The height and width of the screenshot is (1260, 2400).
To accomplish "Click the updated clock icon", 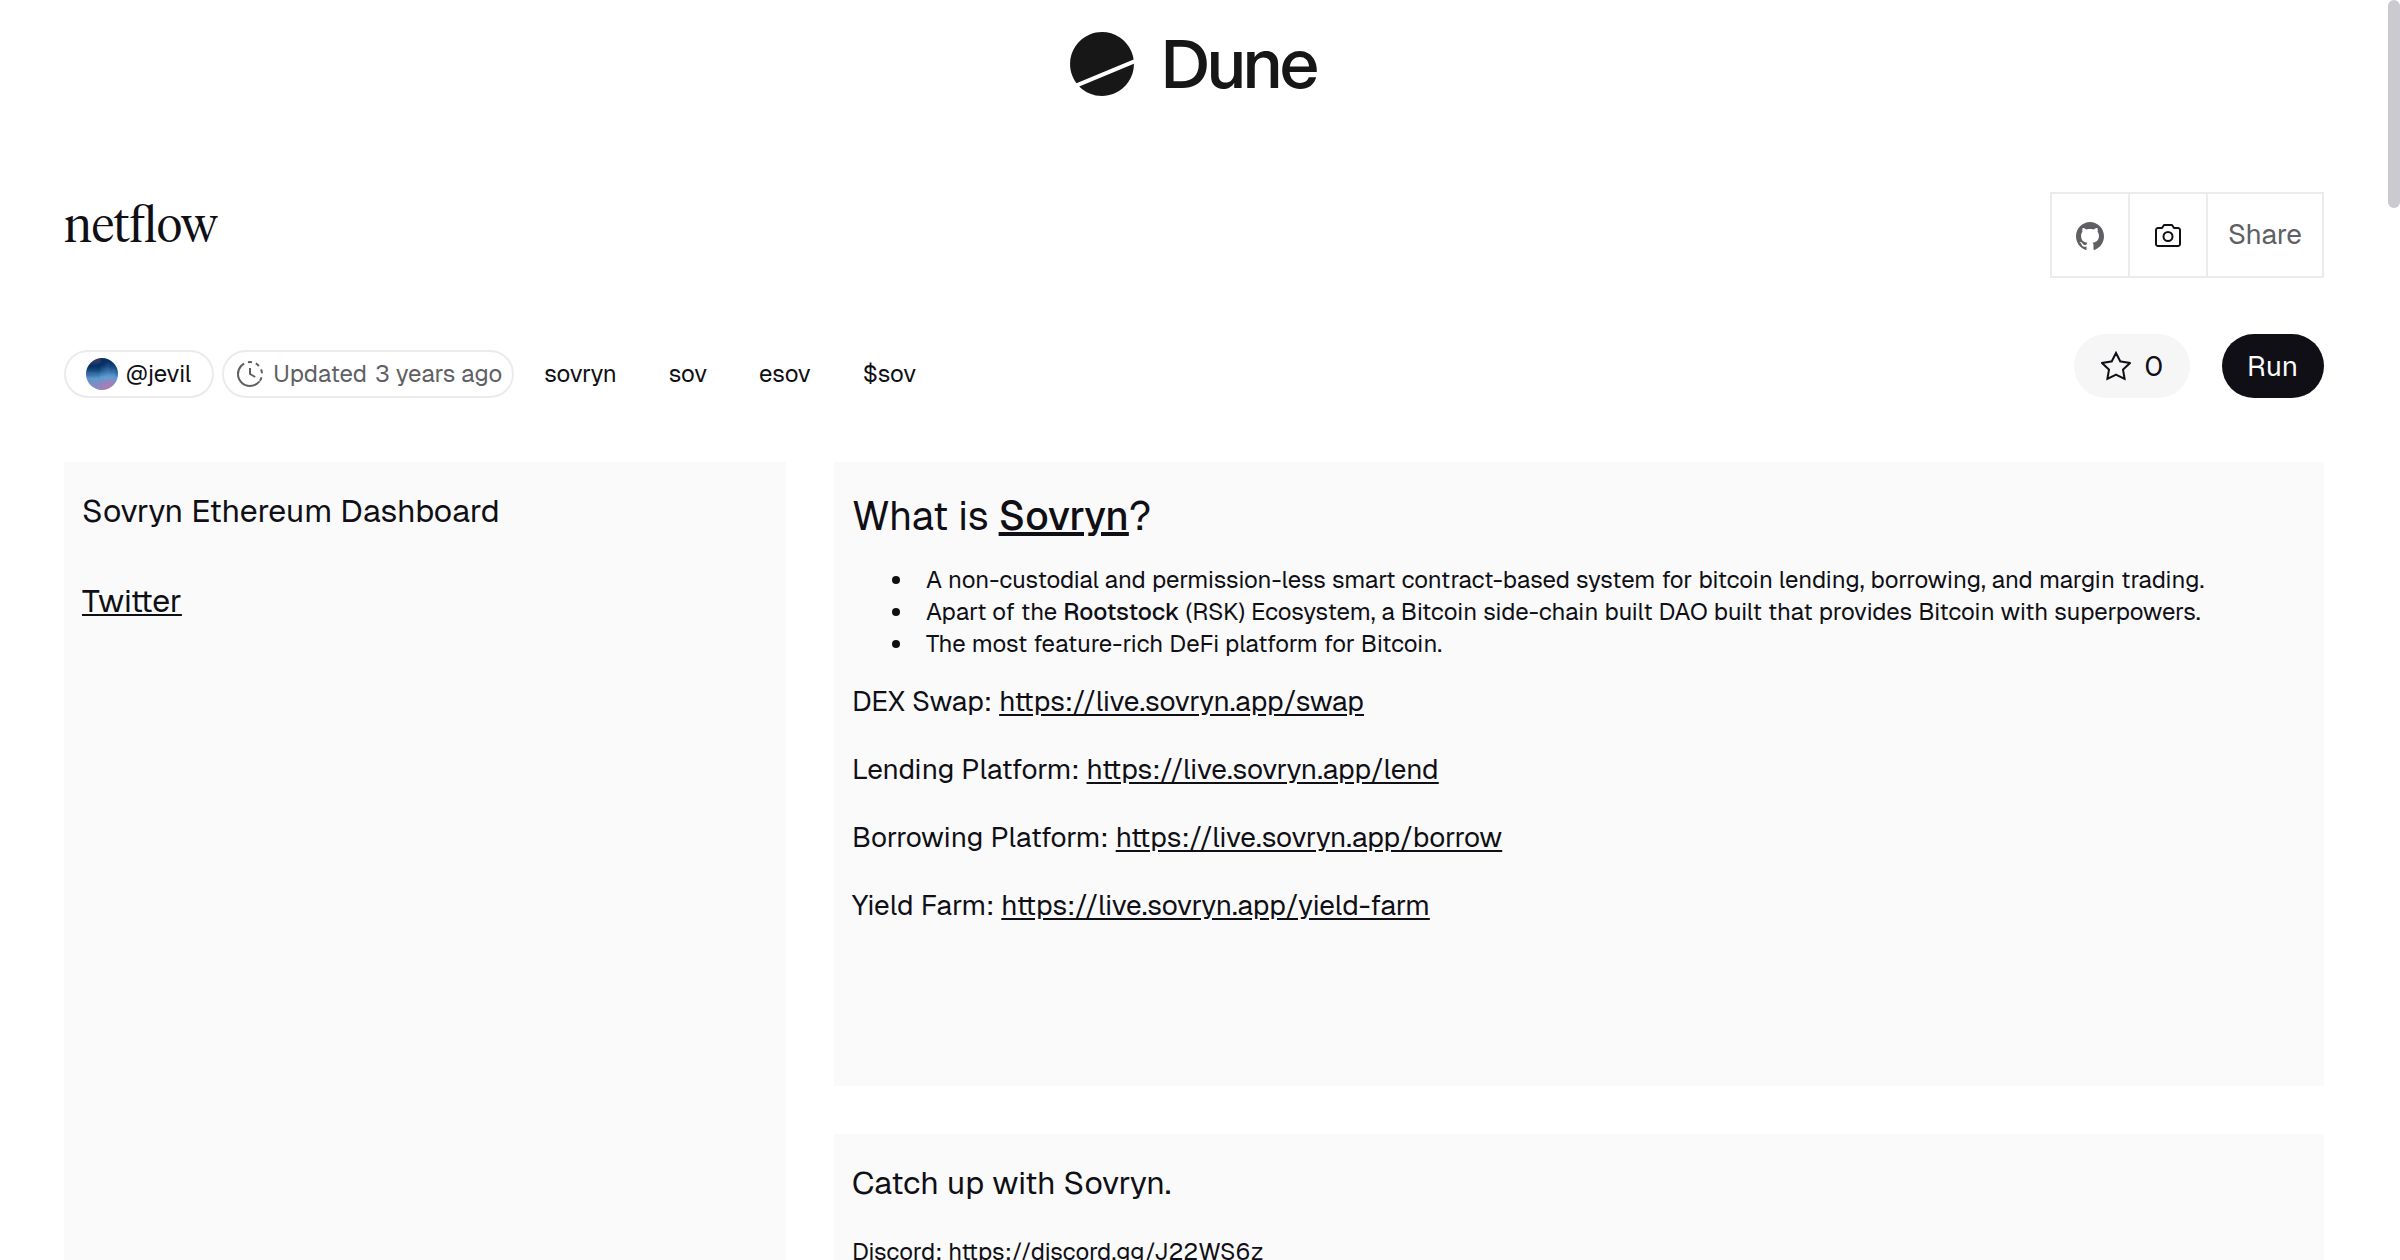I will point(250,374).
